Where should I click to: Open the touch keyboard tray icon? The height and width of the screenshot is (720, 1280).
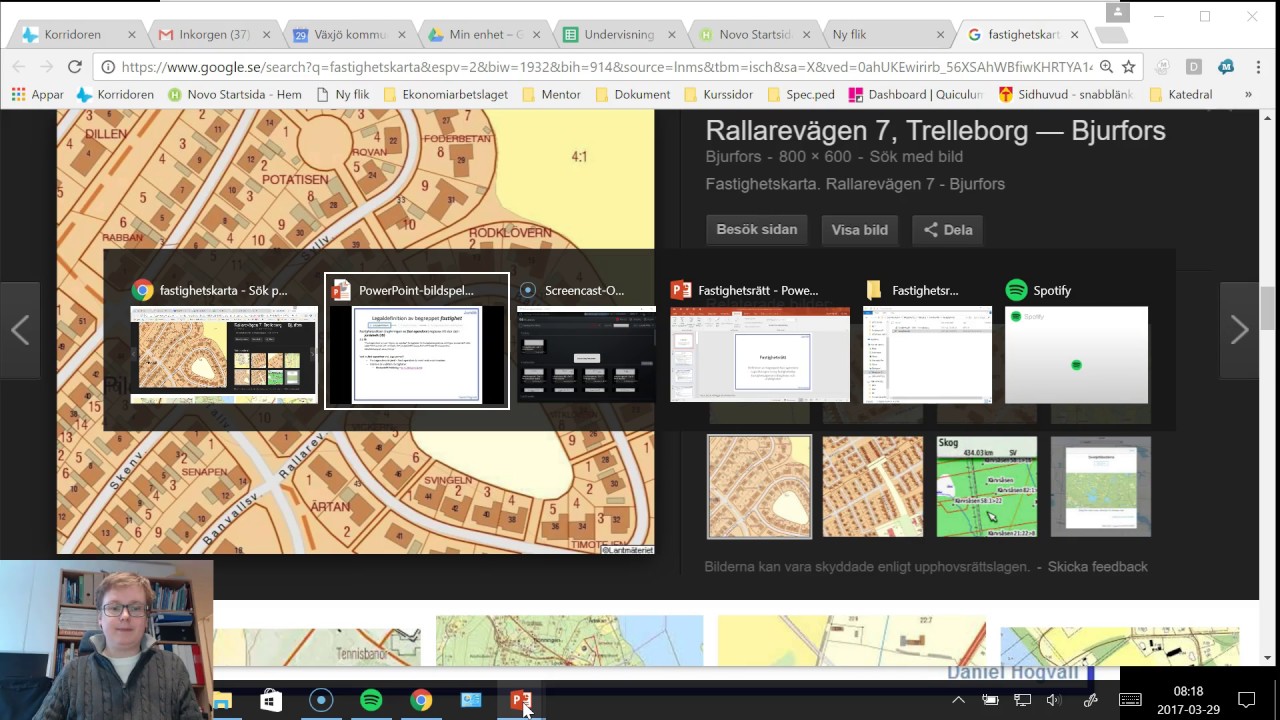point(1130,700)
